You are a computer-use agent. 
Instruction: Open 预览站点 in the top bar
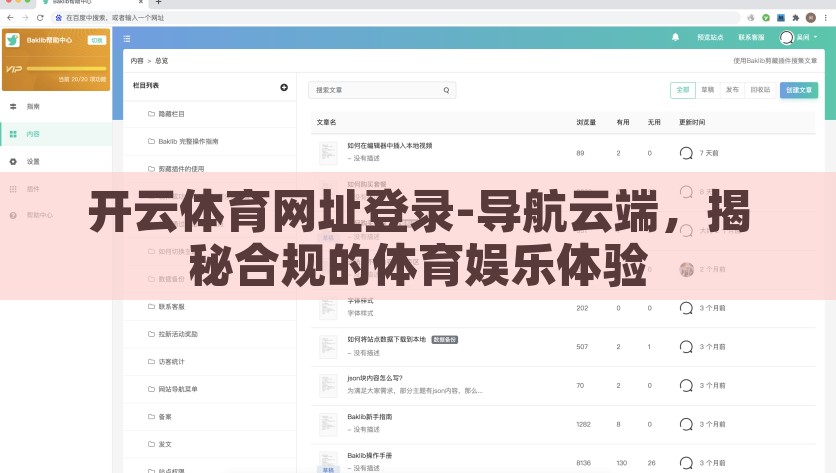[710, 37]
